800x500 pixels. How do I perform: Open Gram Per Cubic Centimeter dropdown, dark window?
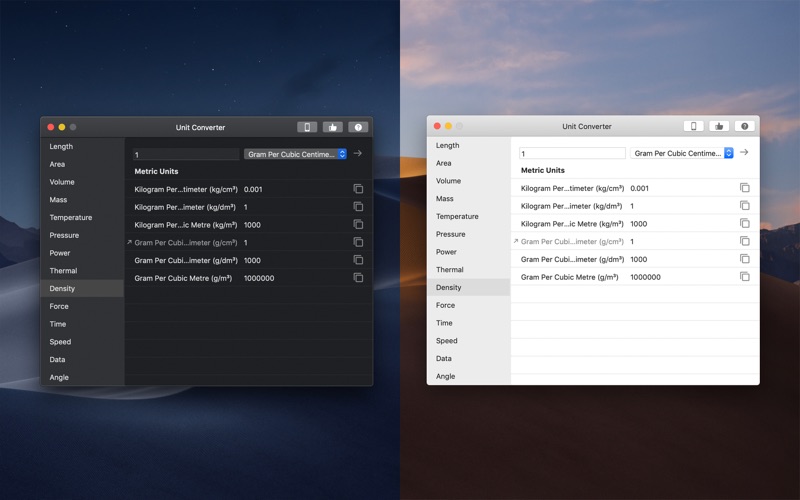coord(295,154)
